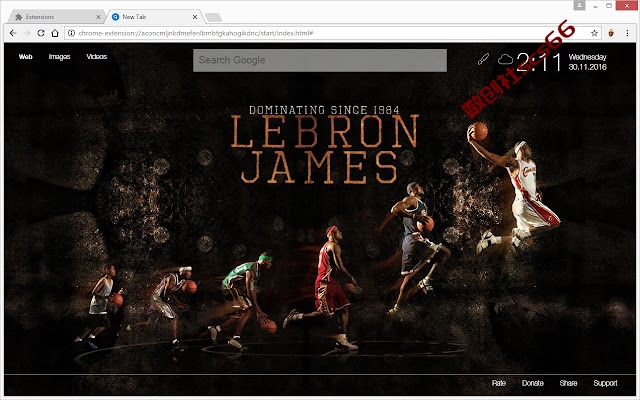640x400 pixels.
Task: Close the Extensions tab
Action: (x=98, y=17)
